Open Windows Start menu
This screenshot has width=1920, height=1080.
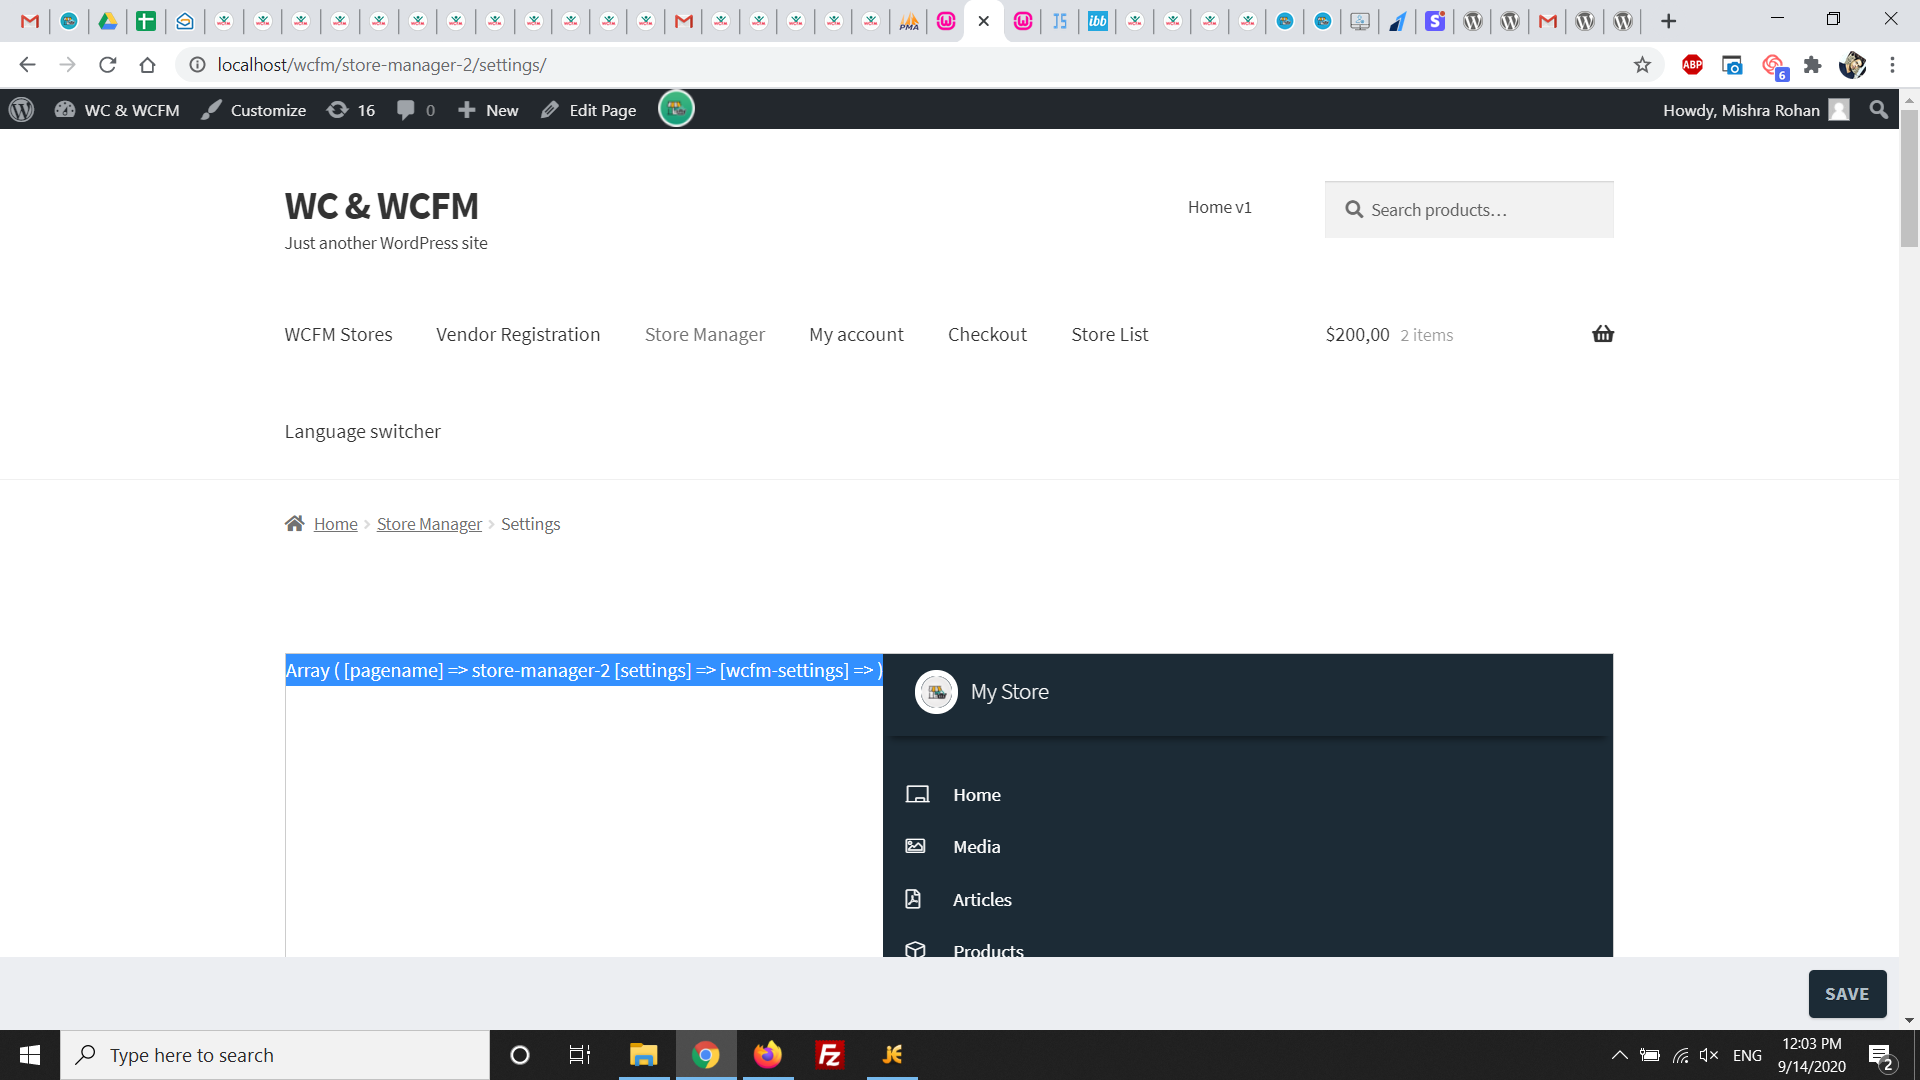coord(30,1055)
